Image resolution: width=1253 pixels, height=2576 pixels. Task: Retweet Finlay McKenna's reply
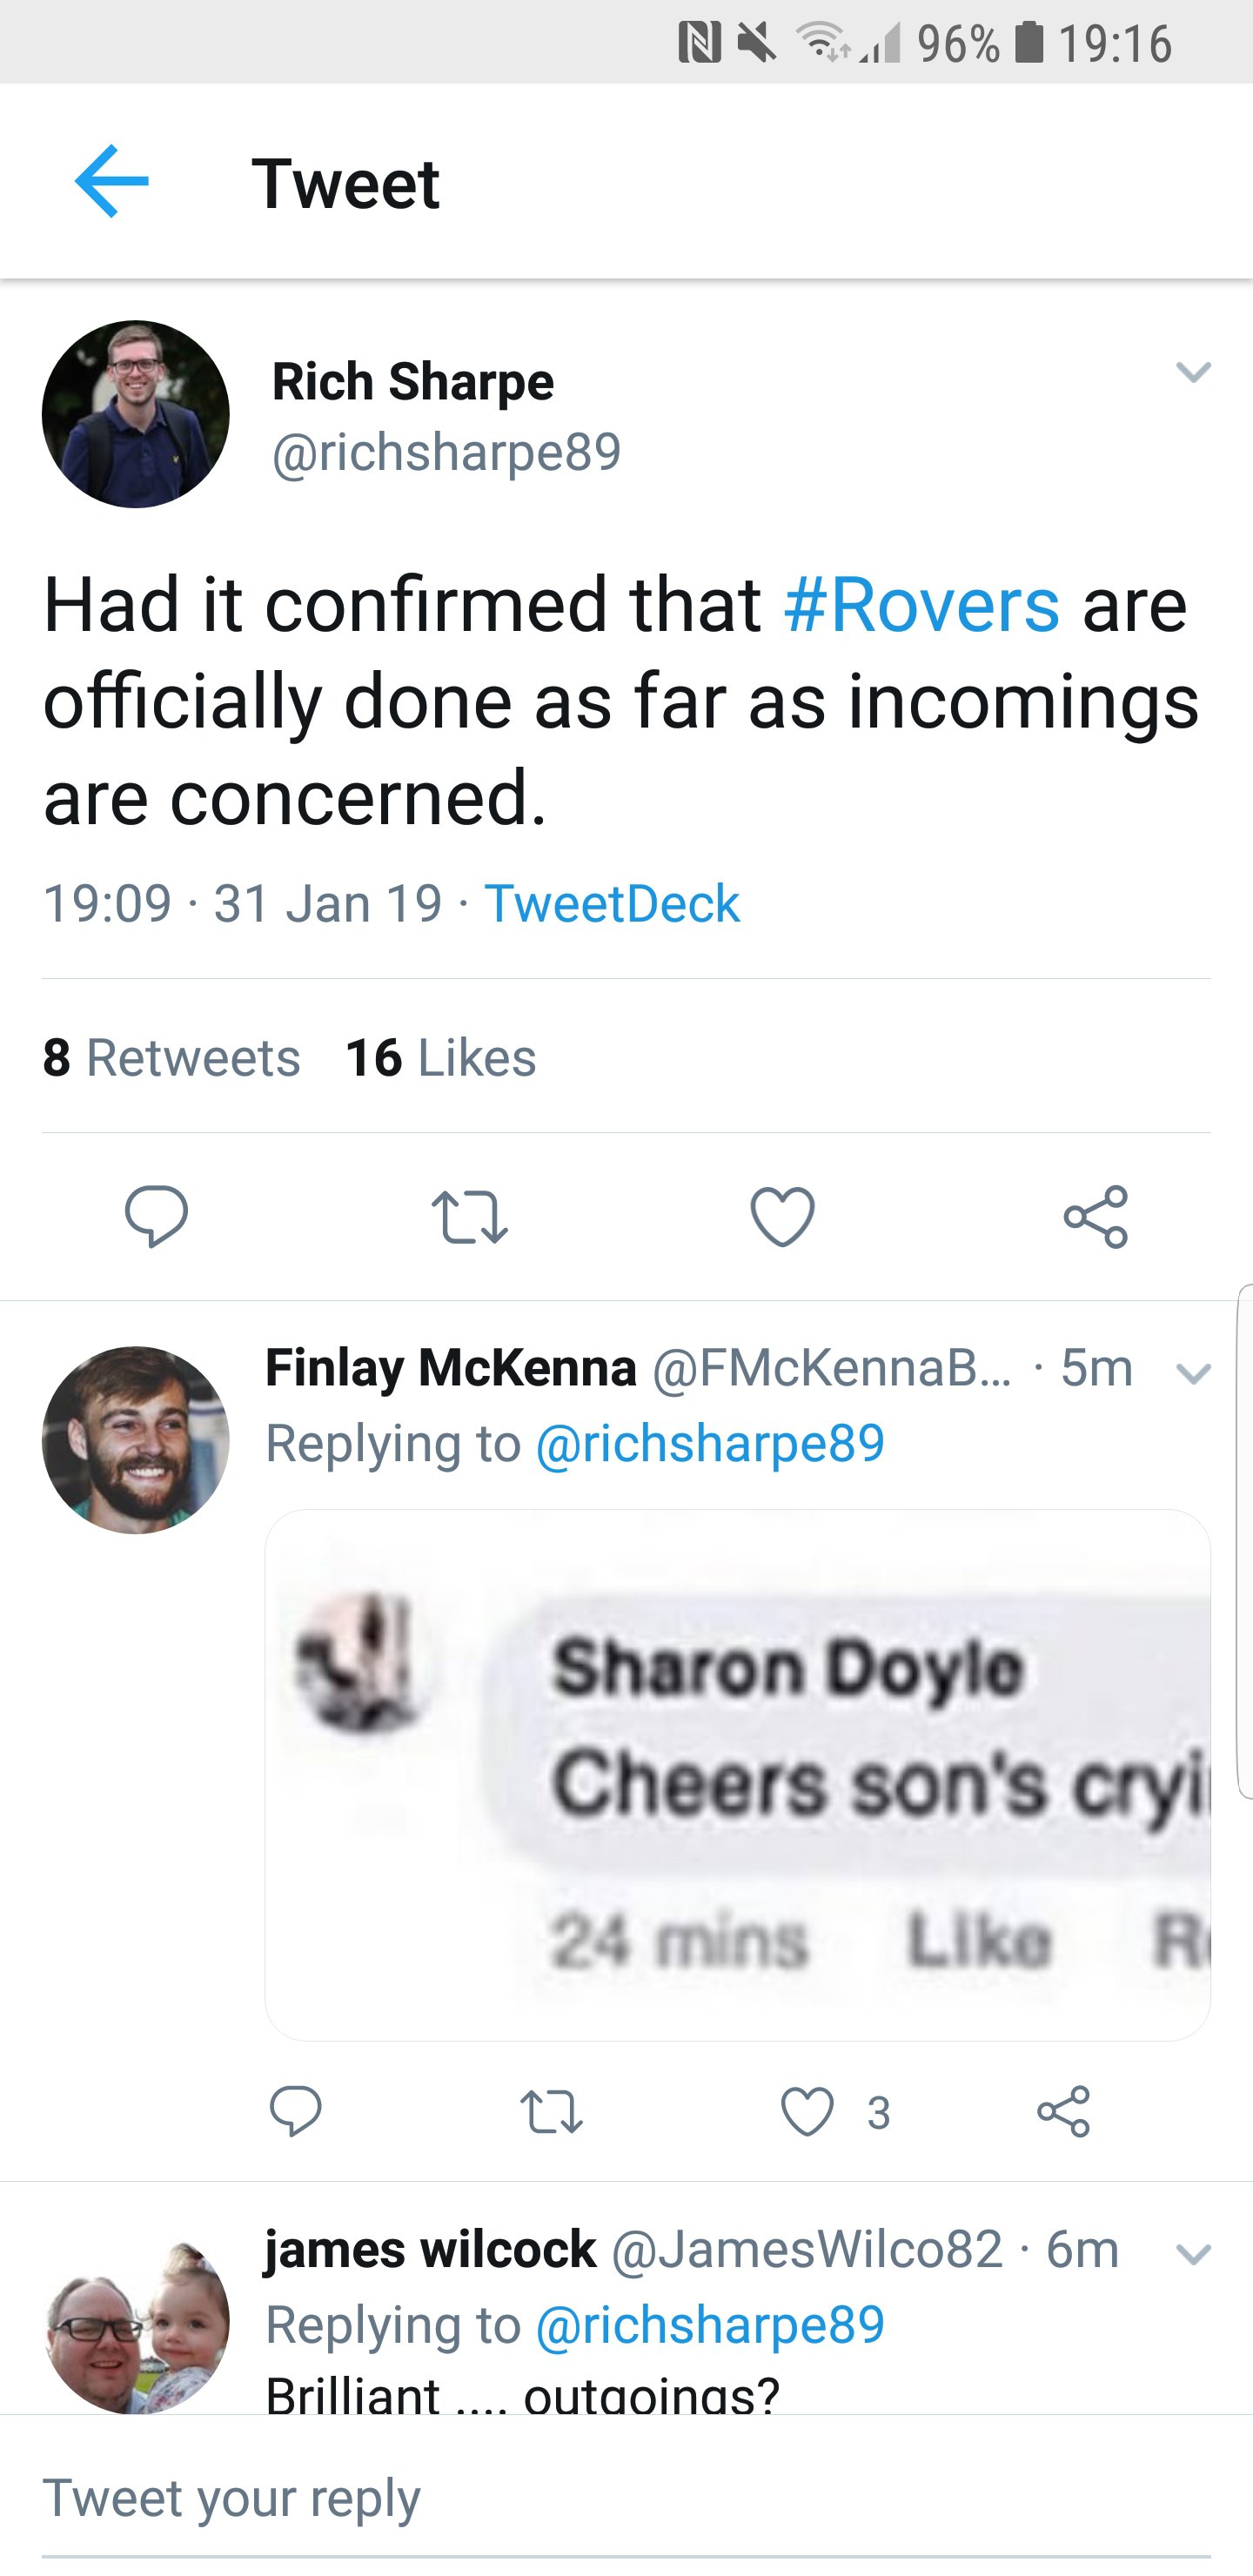551,2111
